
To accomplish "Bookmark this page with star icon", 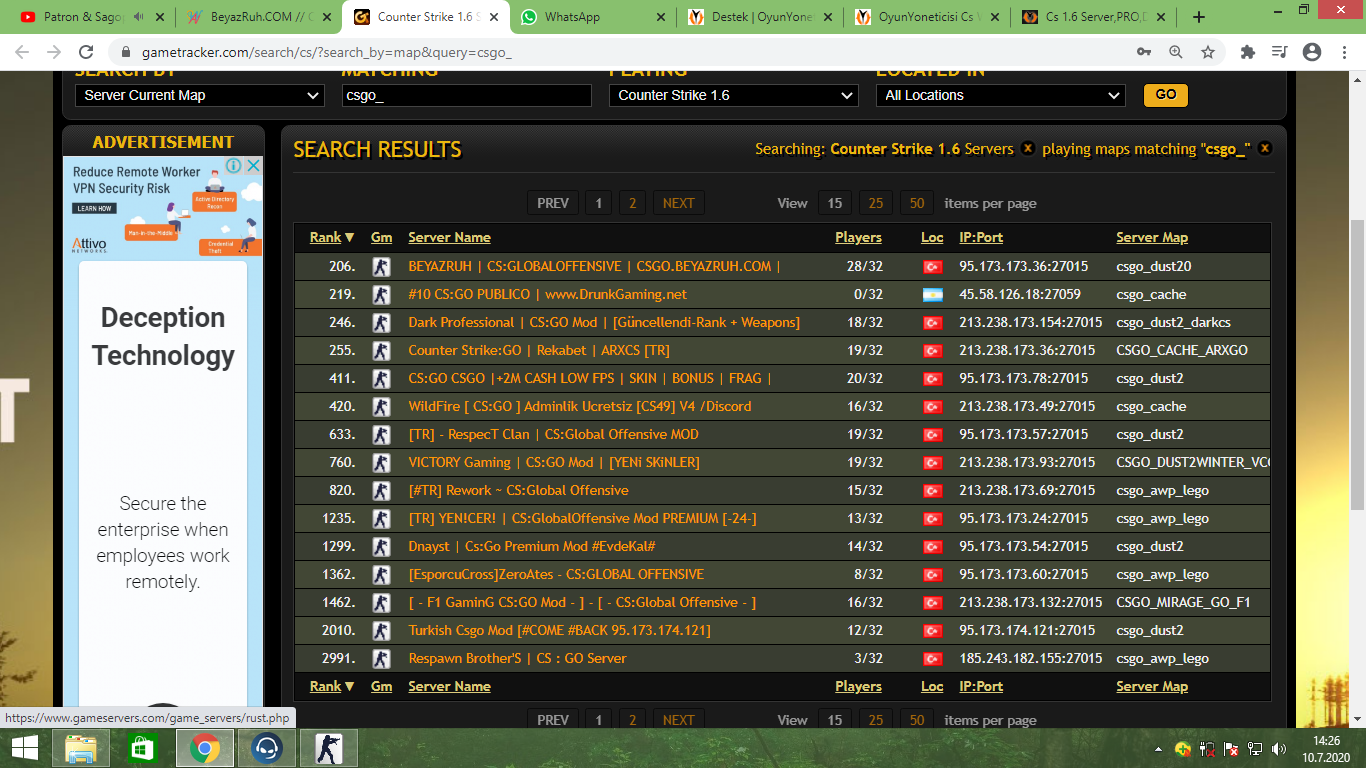I will pos(1207,52).
